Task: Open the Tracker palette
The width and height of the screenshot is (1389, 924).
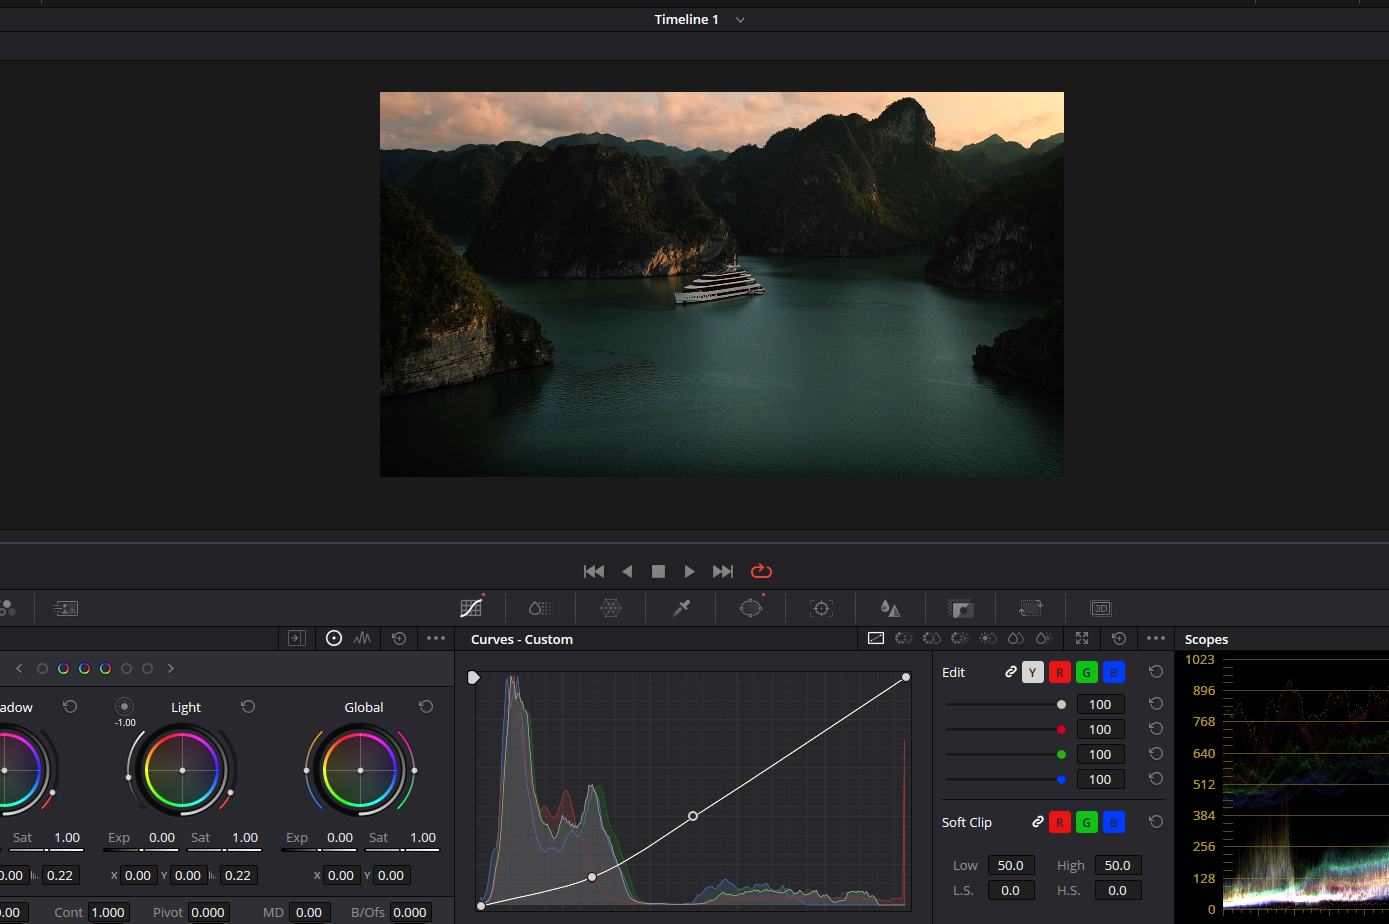Action: point(821,608)
